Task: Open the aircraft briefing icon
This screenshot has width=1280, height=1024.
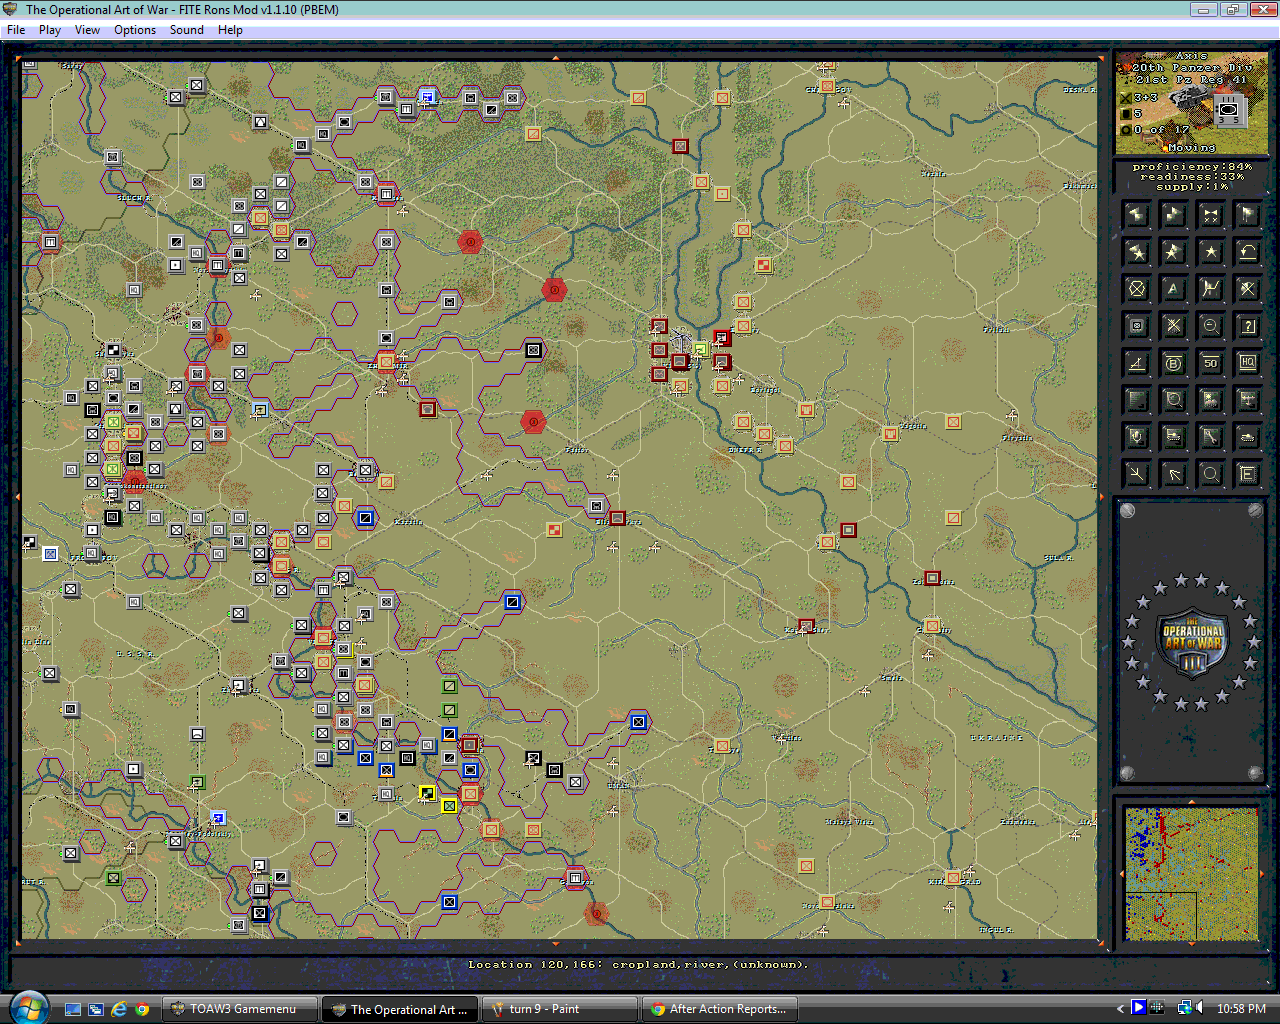Action: click(x=1248, y=401)
